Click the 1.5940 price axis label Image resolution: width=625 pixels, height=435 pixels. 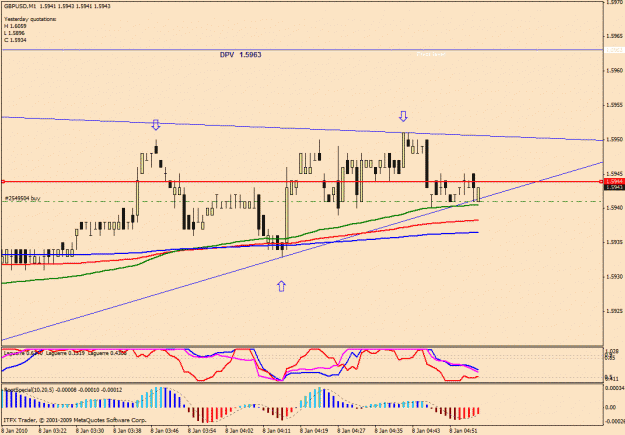pos(614,208)
